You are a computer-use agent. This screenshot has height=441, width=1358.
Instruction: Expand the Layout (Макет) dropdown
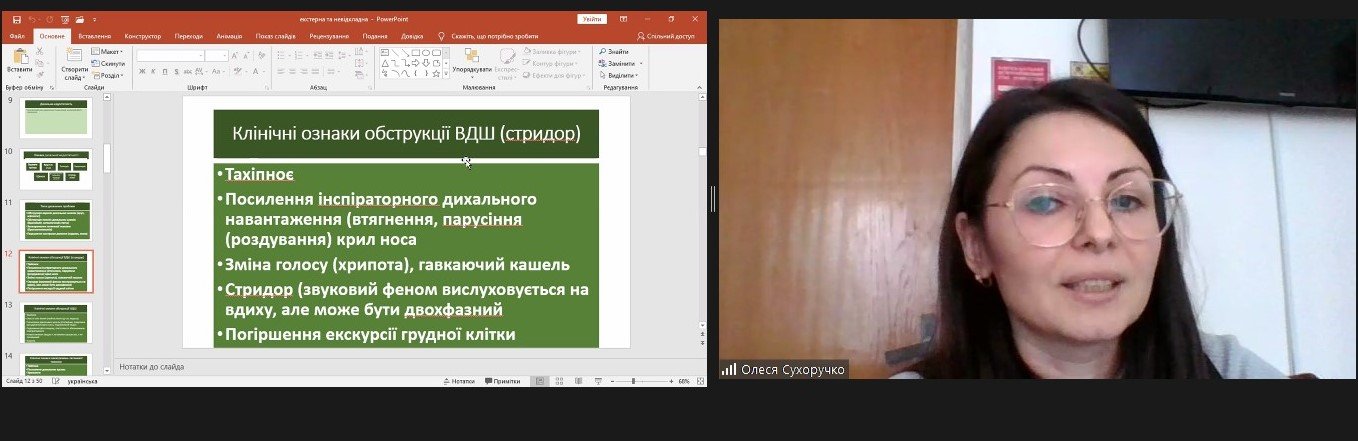point(109,51)
